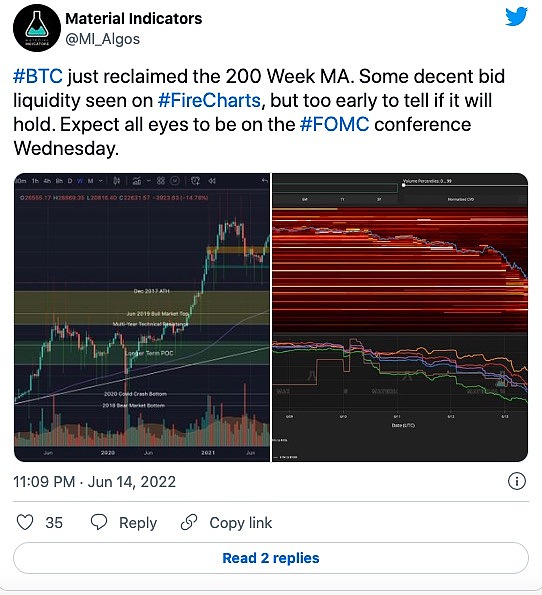This screenshot has height=595, width=542.
Task: Click the tweet info circle icon
Action: point(517,481)
